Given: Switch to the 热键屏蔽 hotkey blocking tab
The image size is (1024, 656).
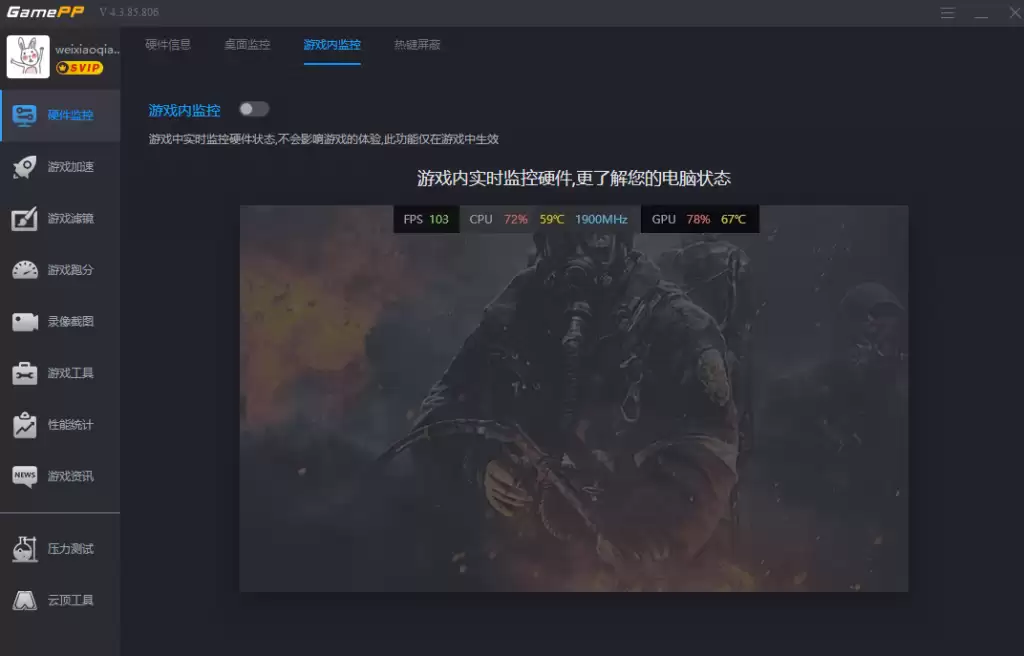Looking at the screenshot, I should pyautogui.click(x=416, y=44).
